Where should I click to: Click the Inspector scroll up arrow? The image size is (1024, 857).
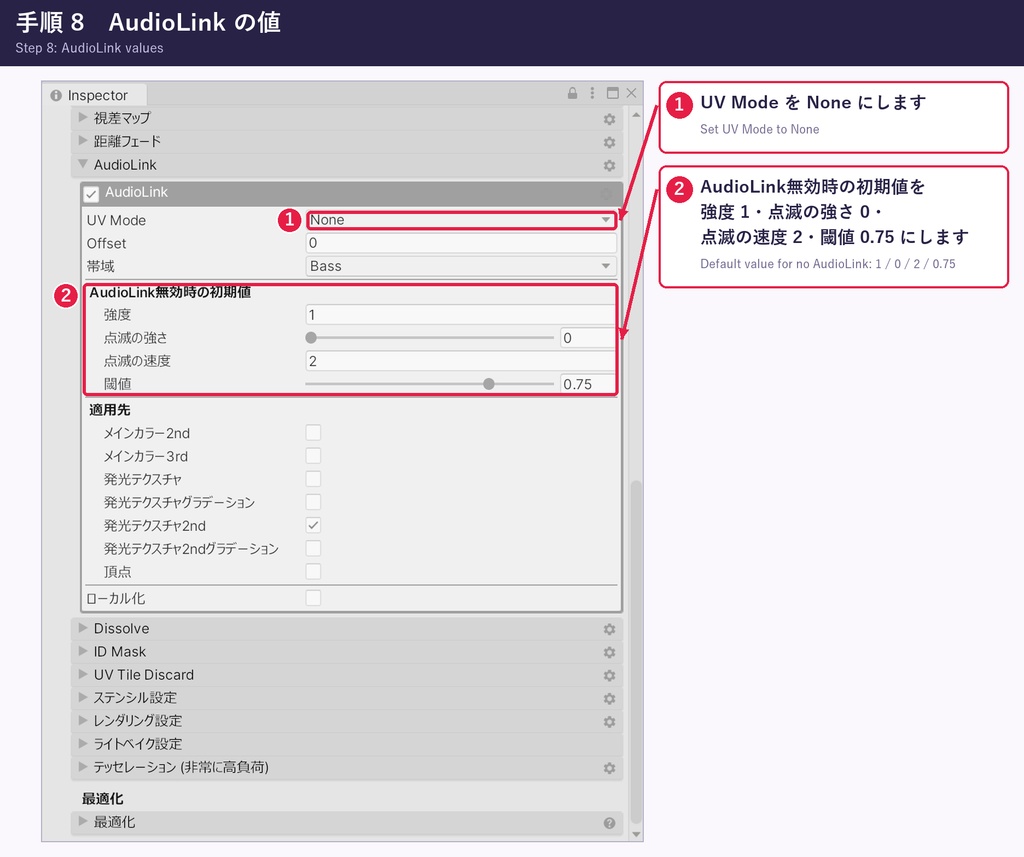[636, 115]
